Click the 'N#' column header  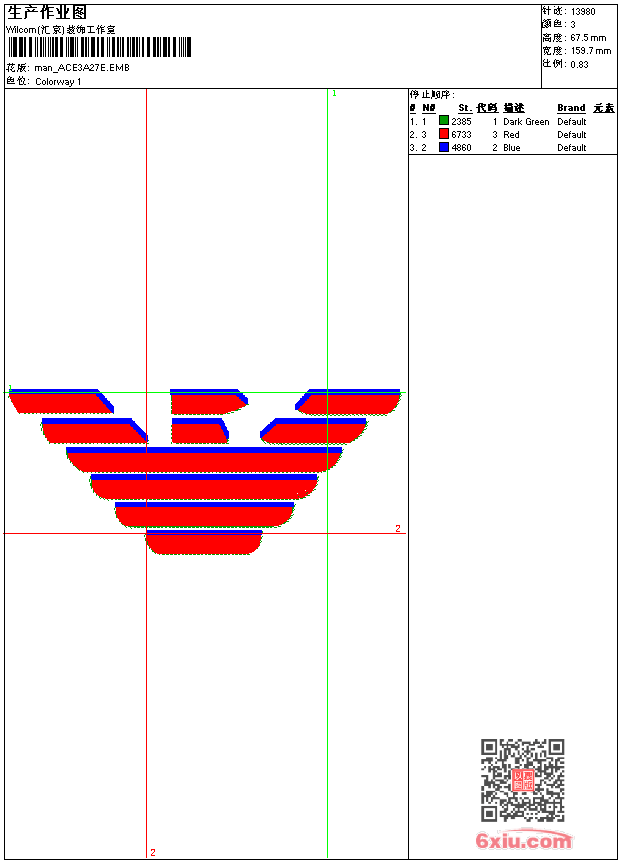[x=429, y=108]
